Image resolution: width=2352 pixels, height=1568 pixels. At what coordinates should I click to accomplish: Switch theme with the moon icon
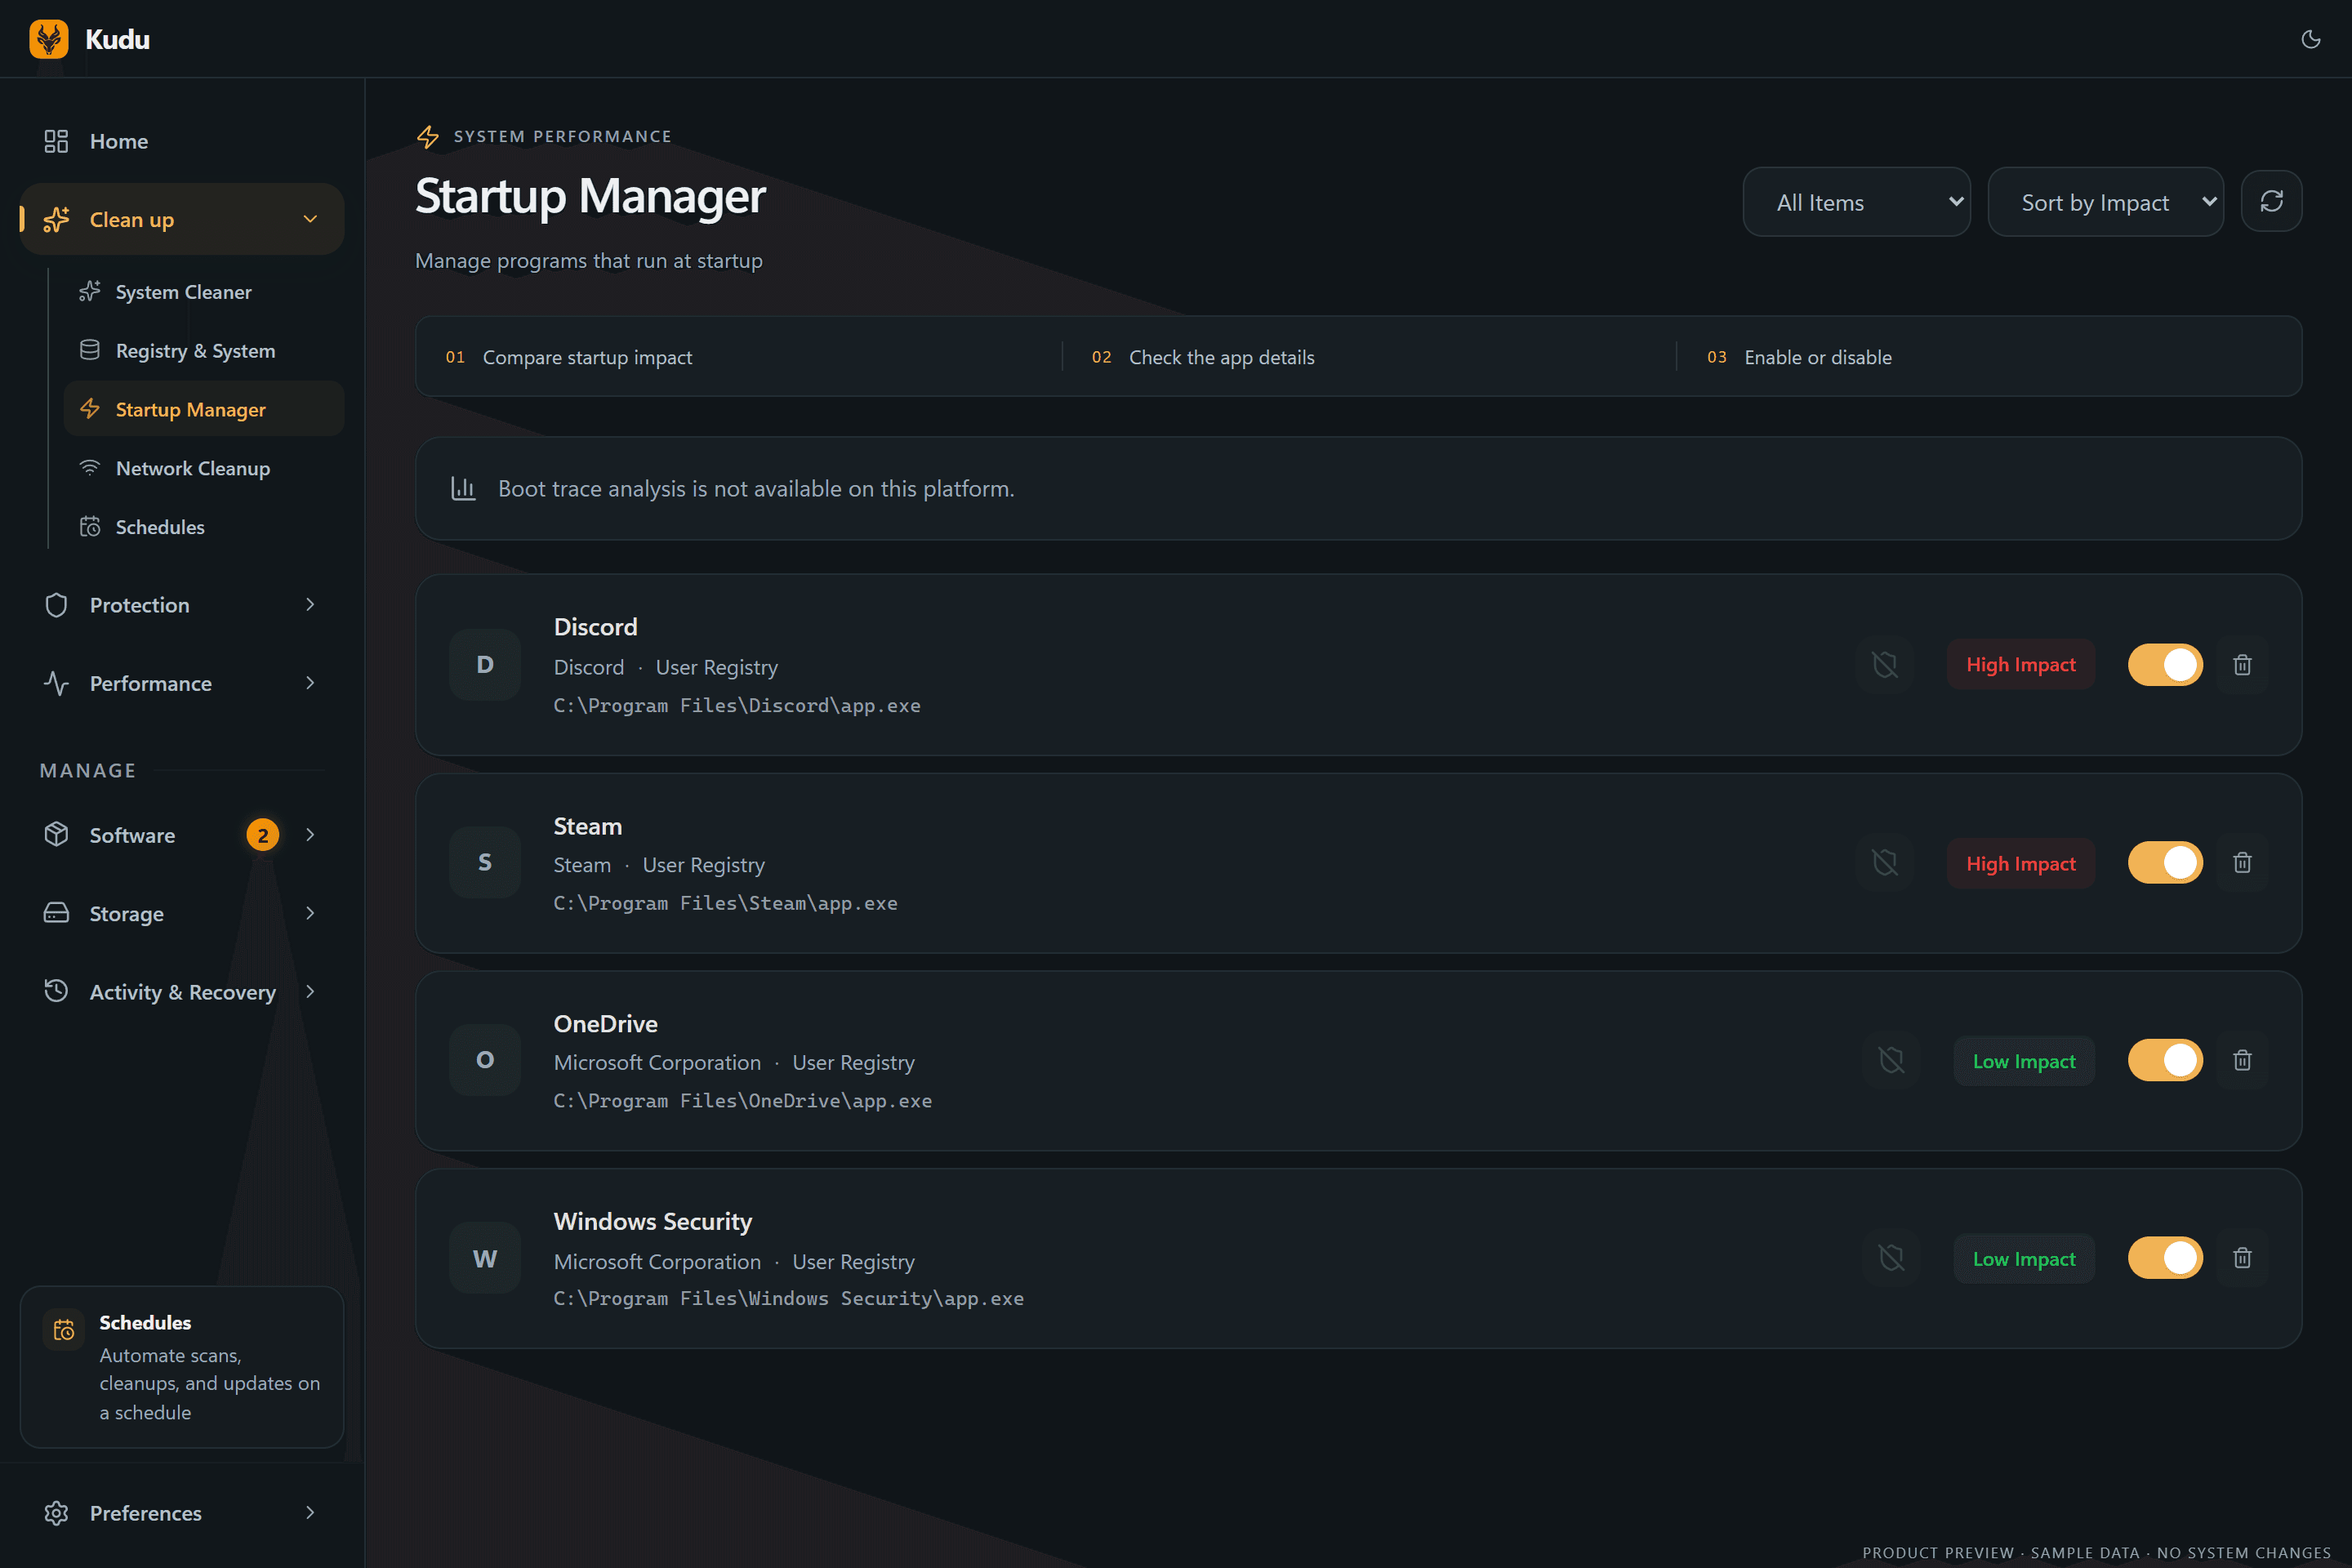pyautogui.click(x=2310, y=39)
